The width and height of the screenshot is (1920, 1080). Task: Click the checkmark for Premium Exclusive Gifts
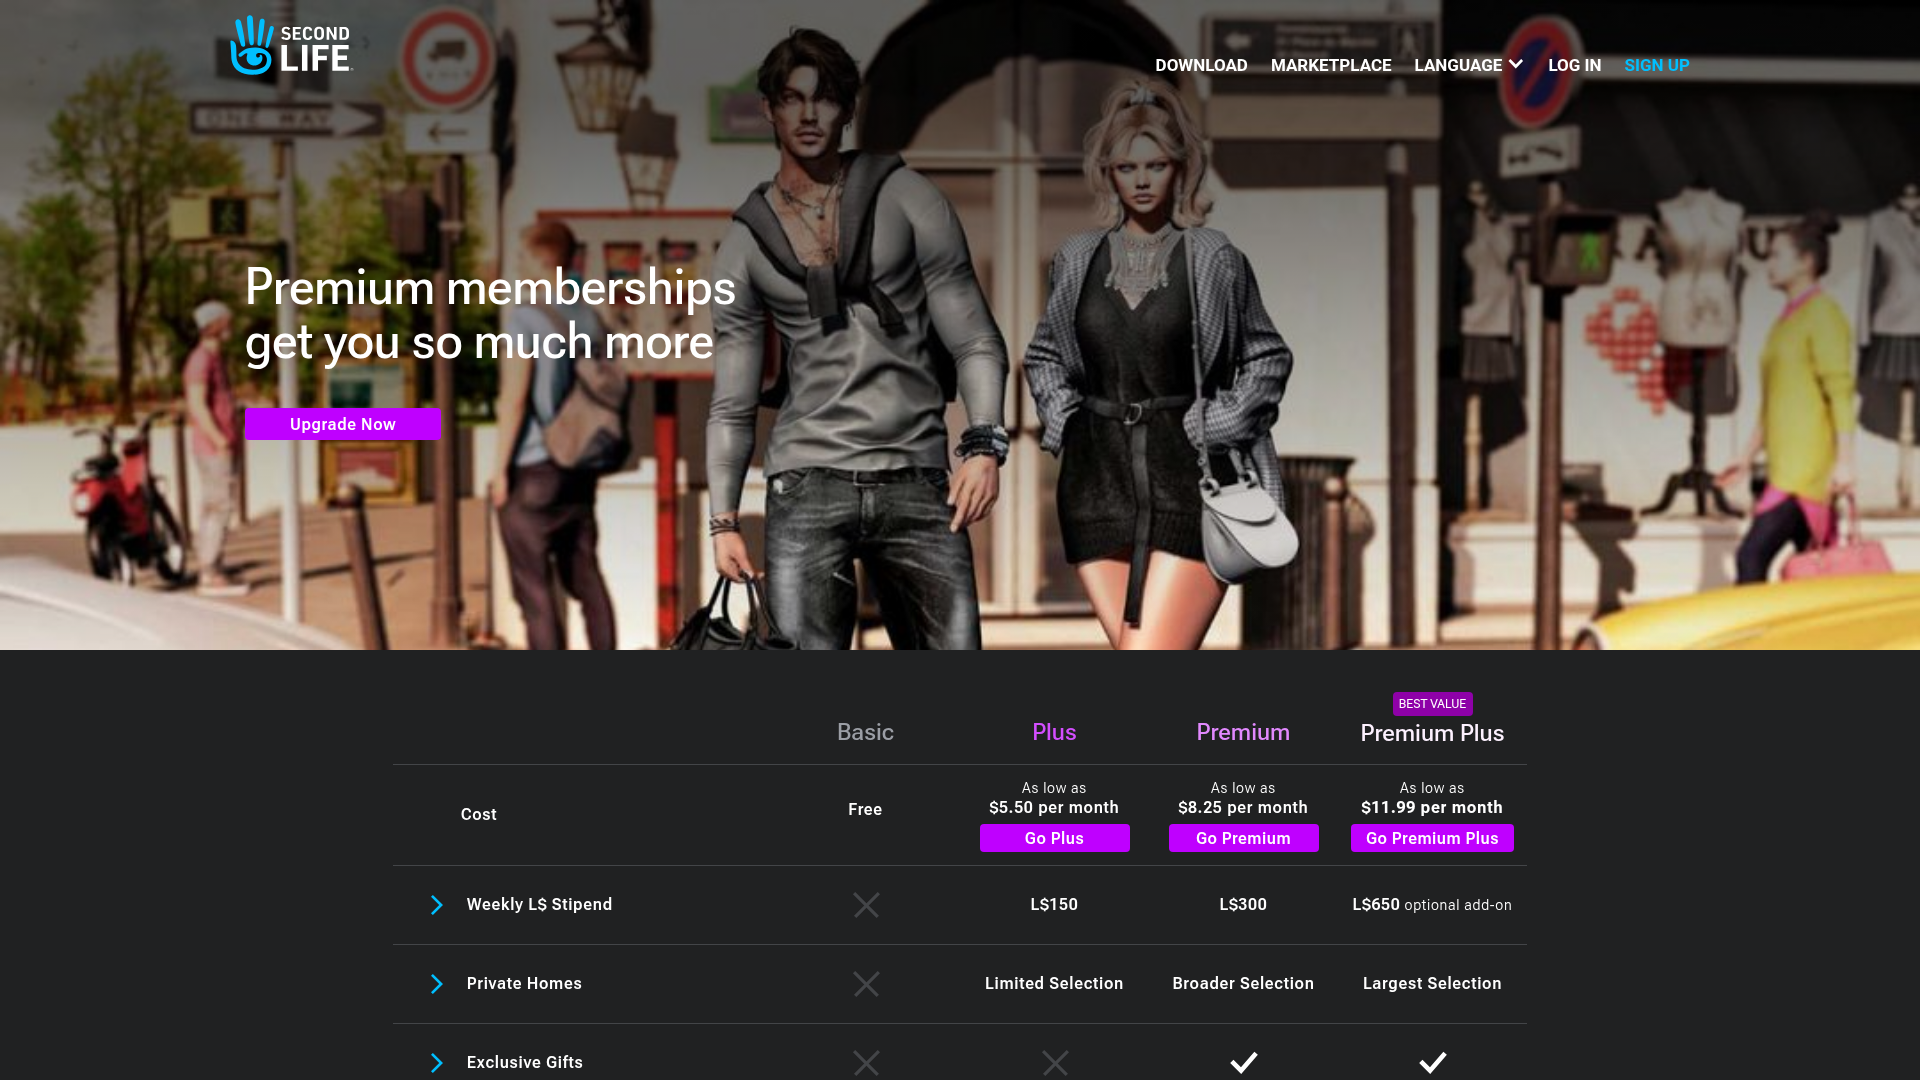(x=1243, y=1062)
